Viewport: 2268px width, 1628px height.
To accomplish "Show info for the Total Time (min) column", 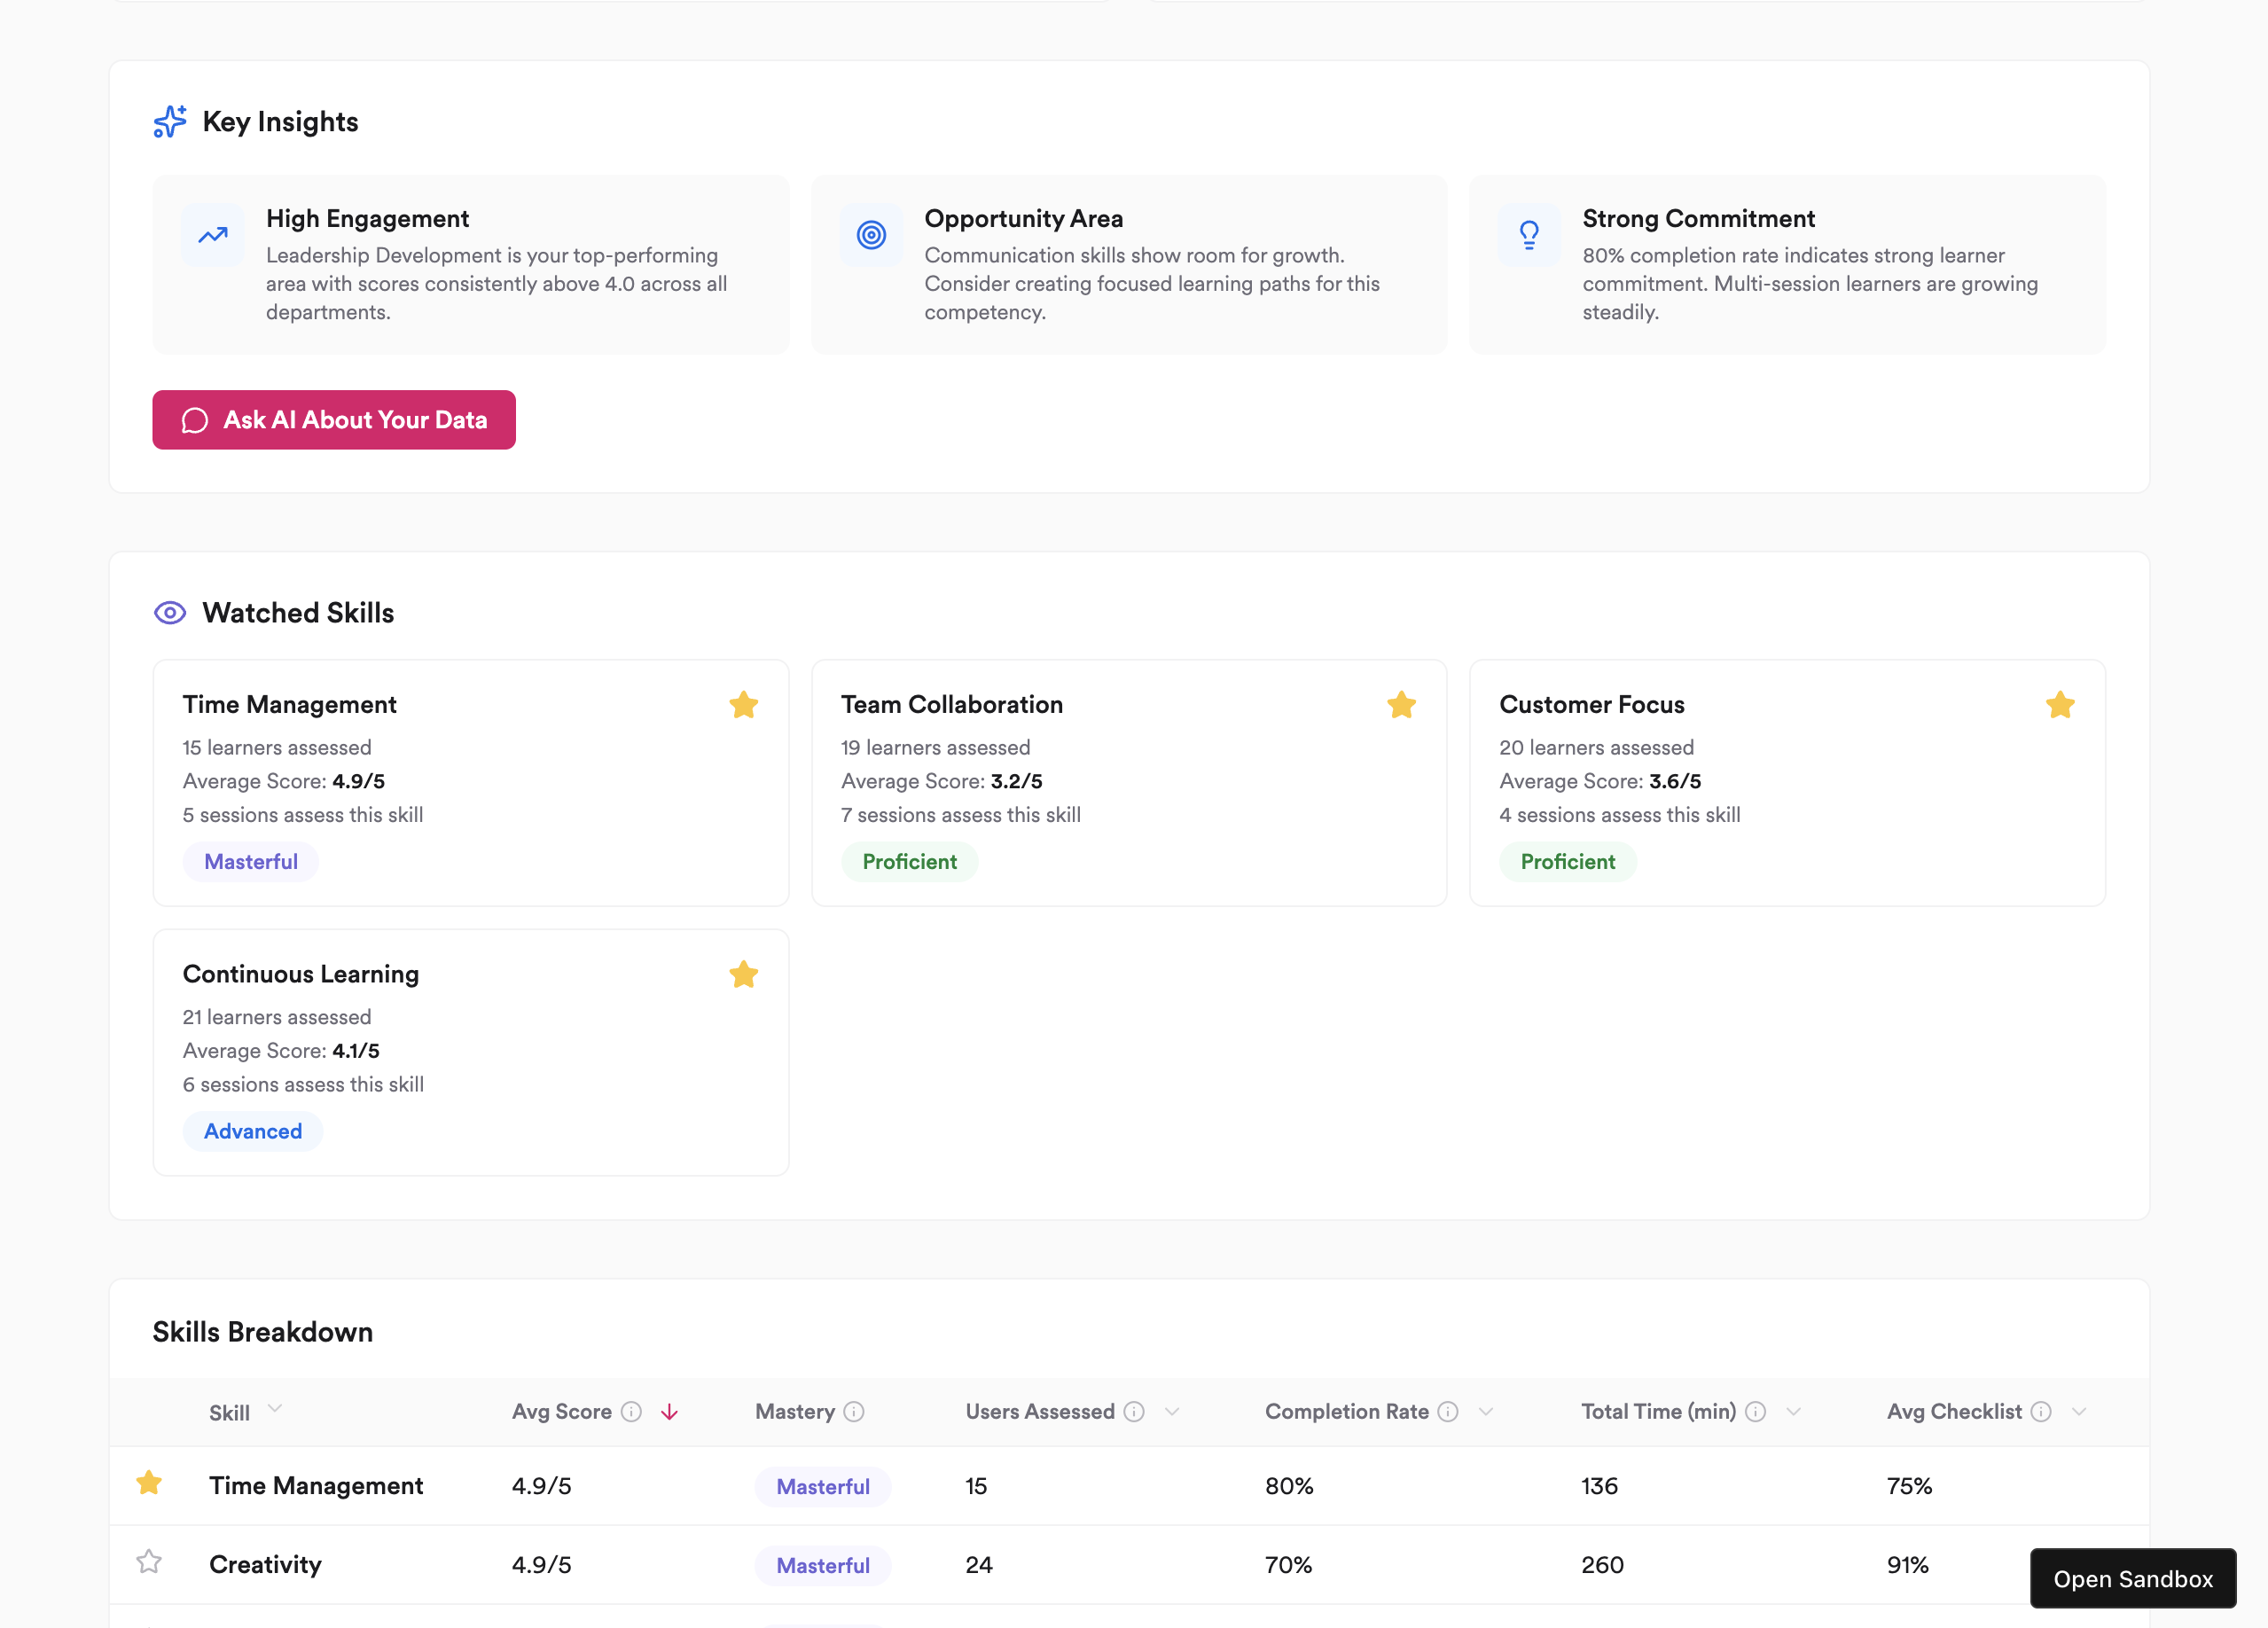I will point(1755,1411).
